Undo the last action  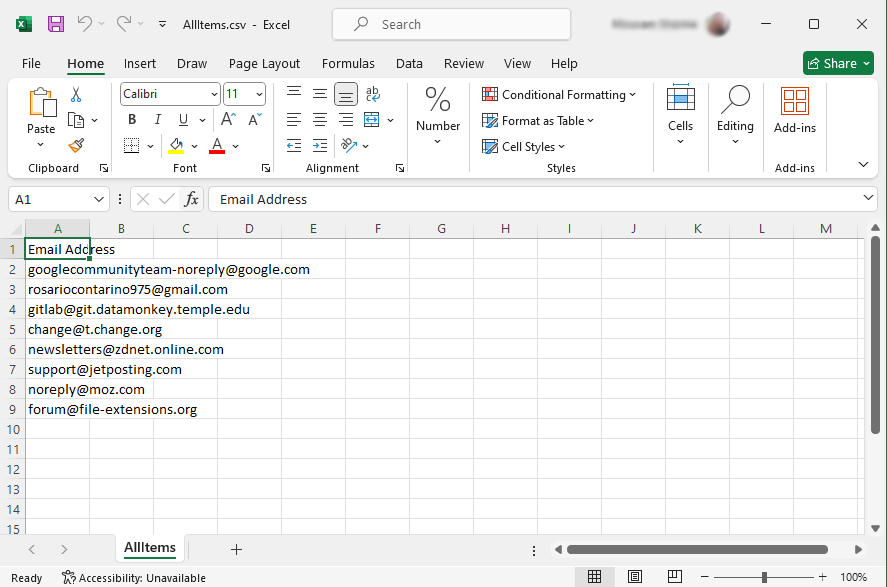coord(85,24)
